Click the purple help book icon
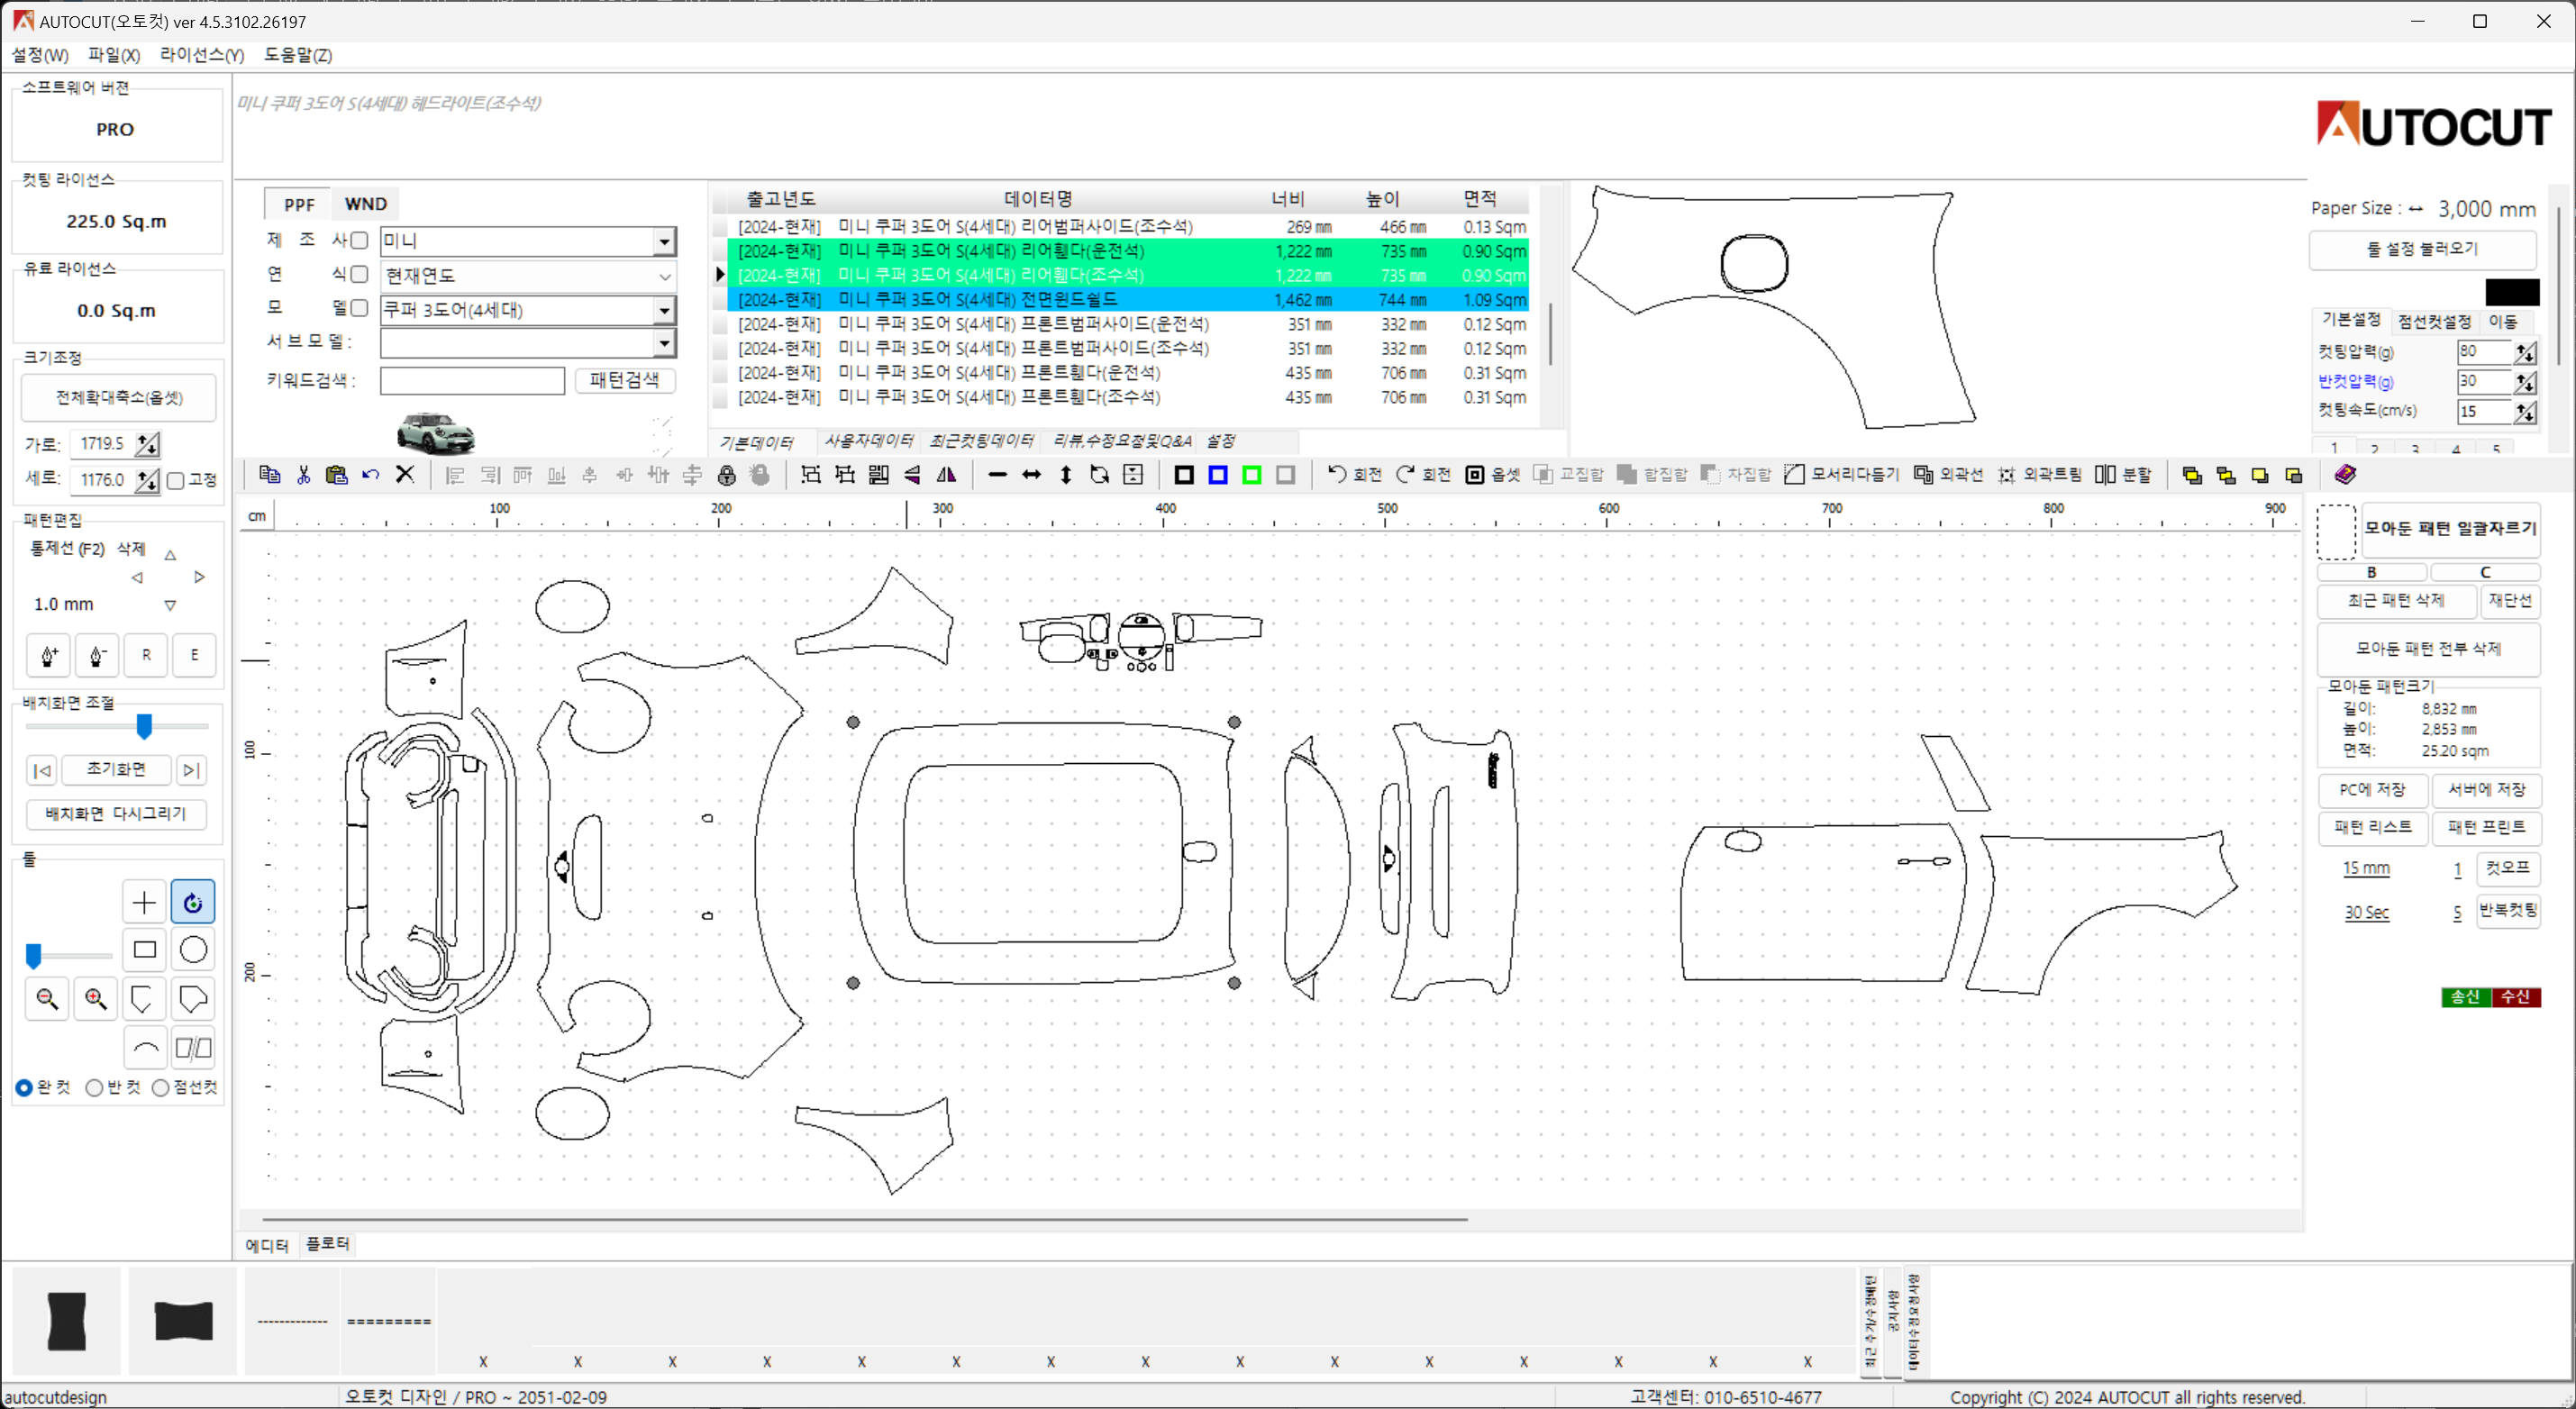 [x=2345, y=474]
